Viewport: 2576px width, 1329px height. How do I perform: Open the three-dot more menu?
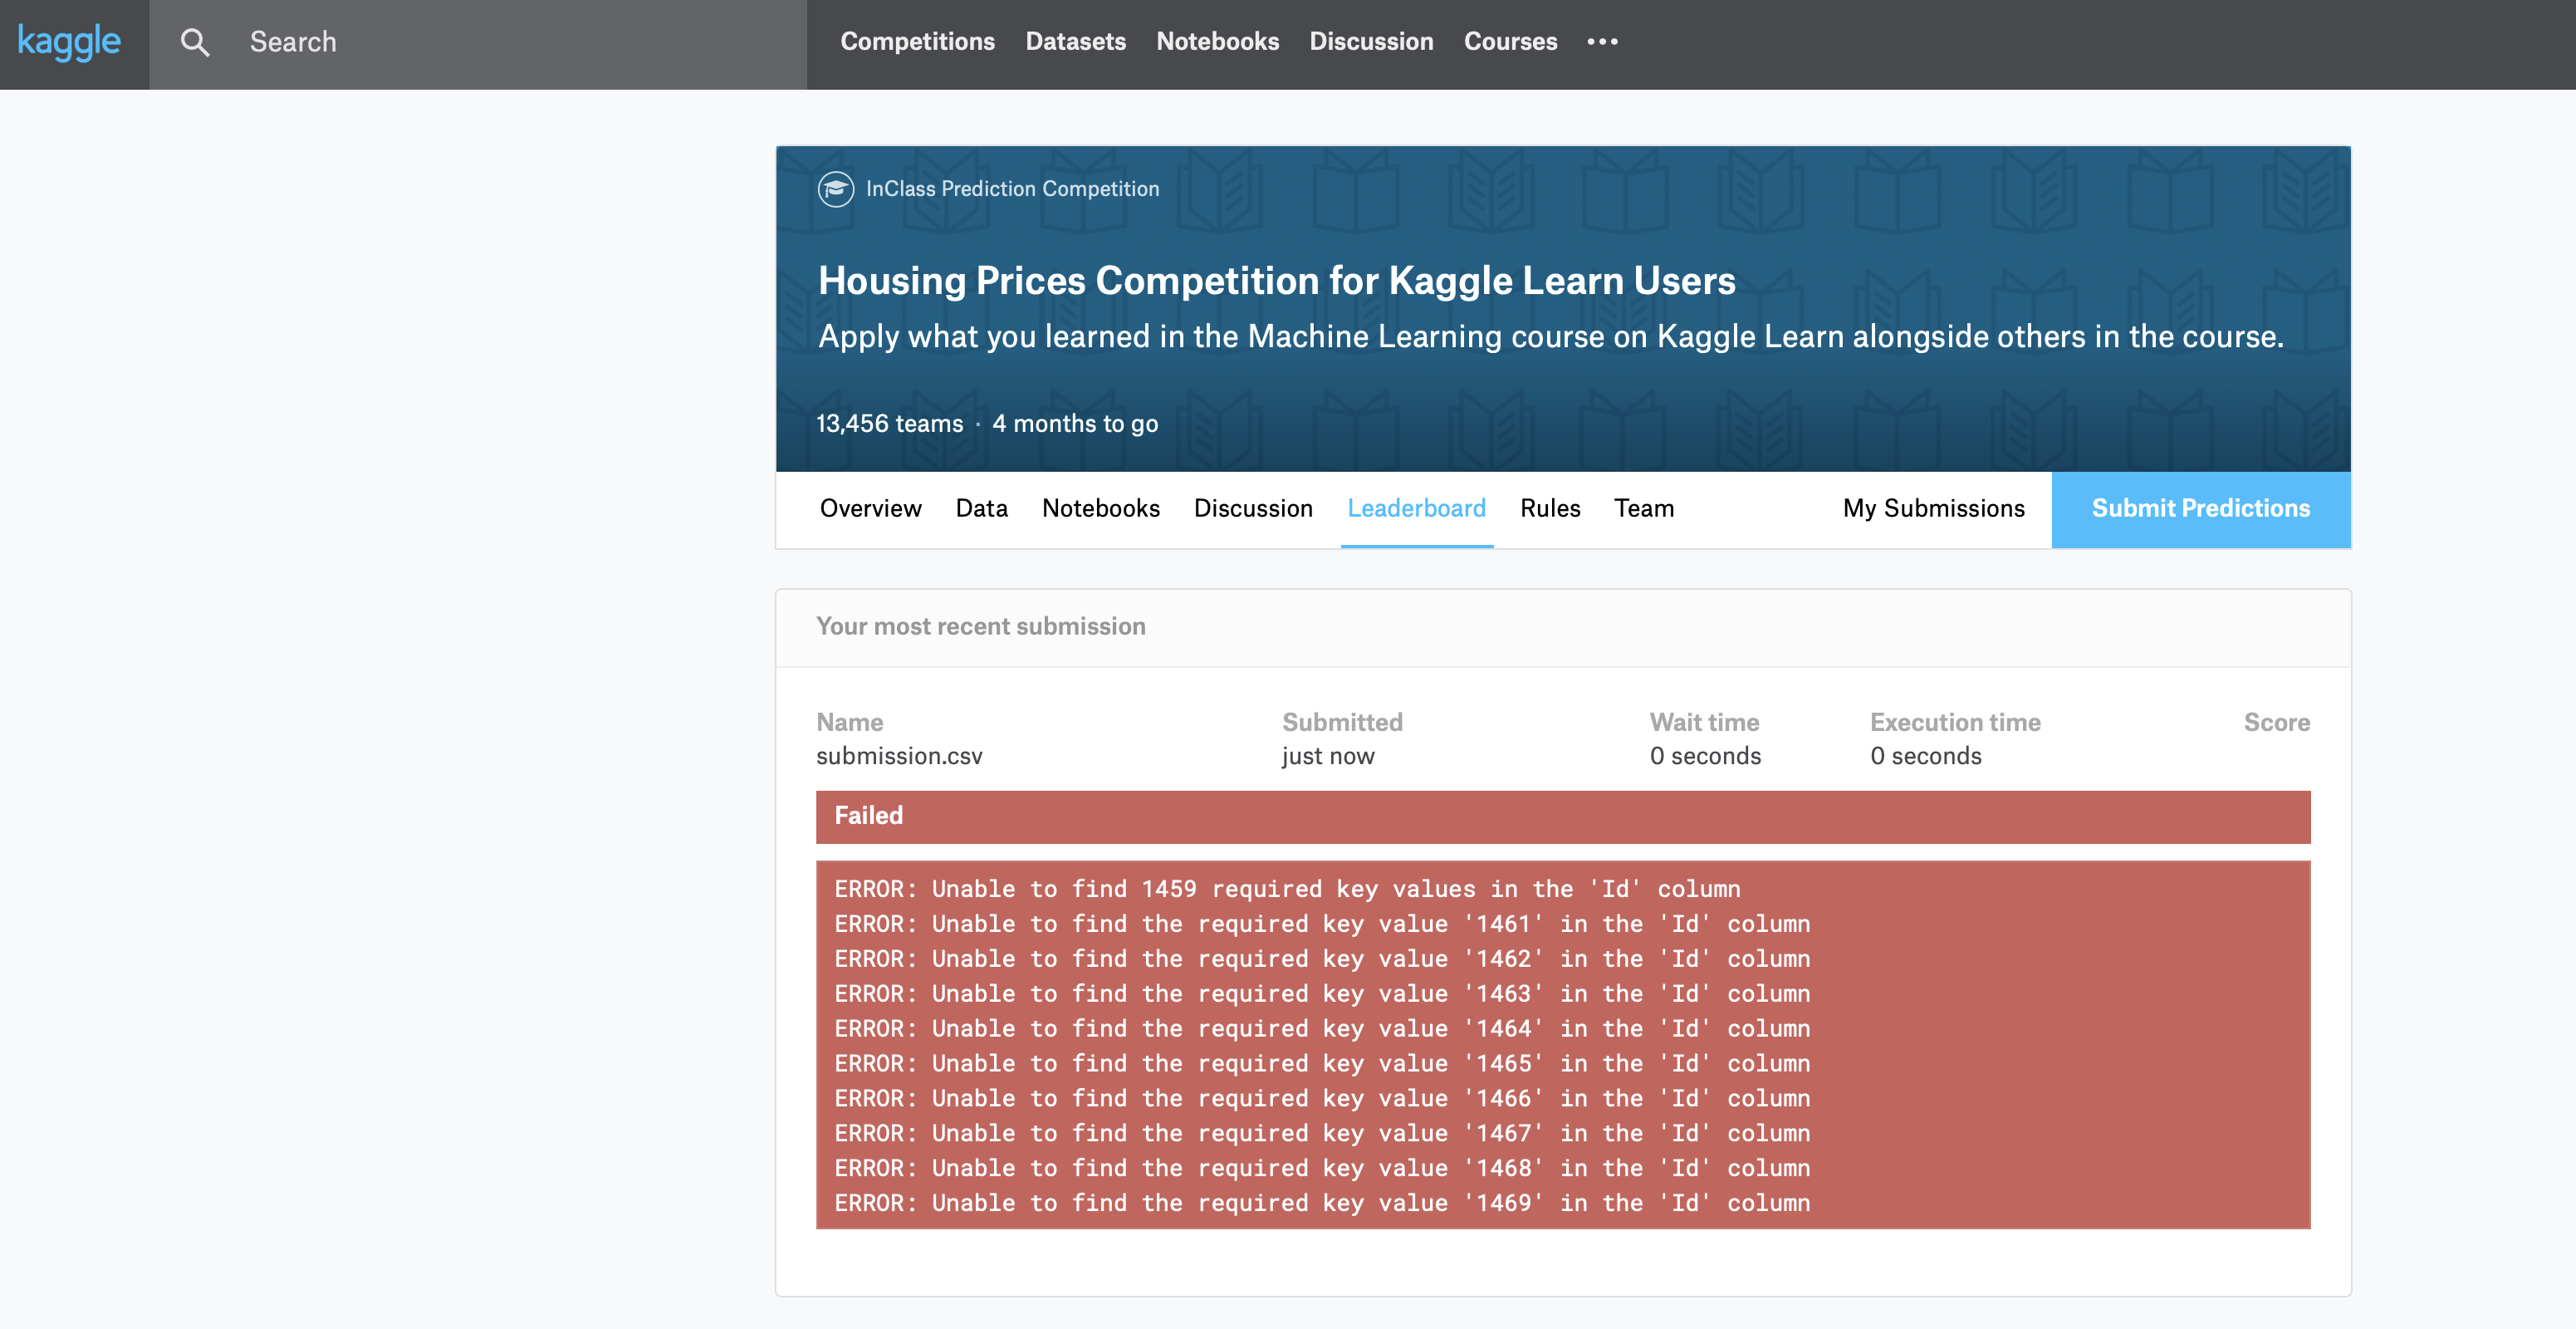1602,42
